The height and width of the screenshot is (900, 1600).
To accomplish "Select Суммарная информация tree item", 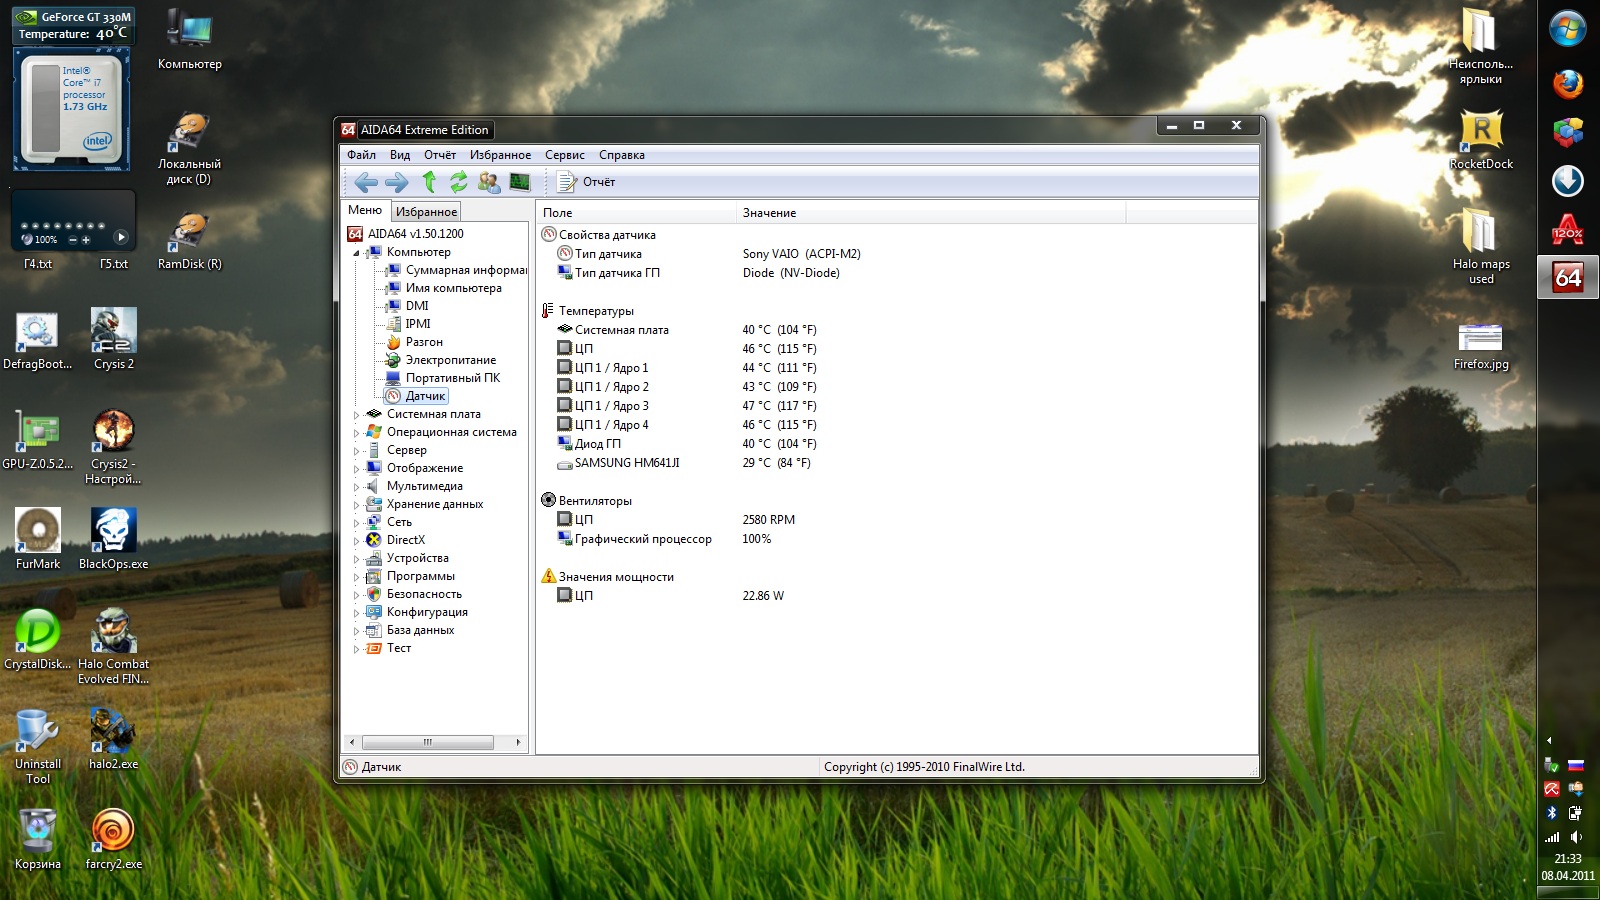I will pos(466,270).
